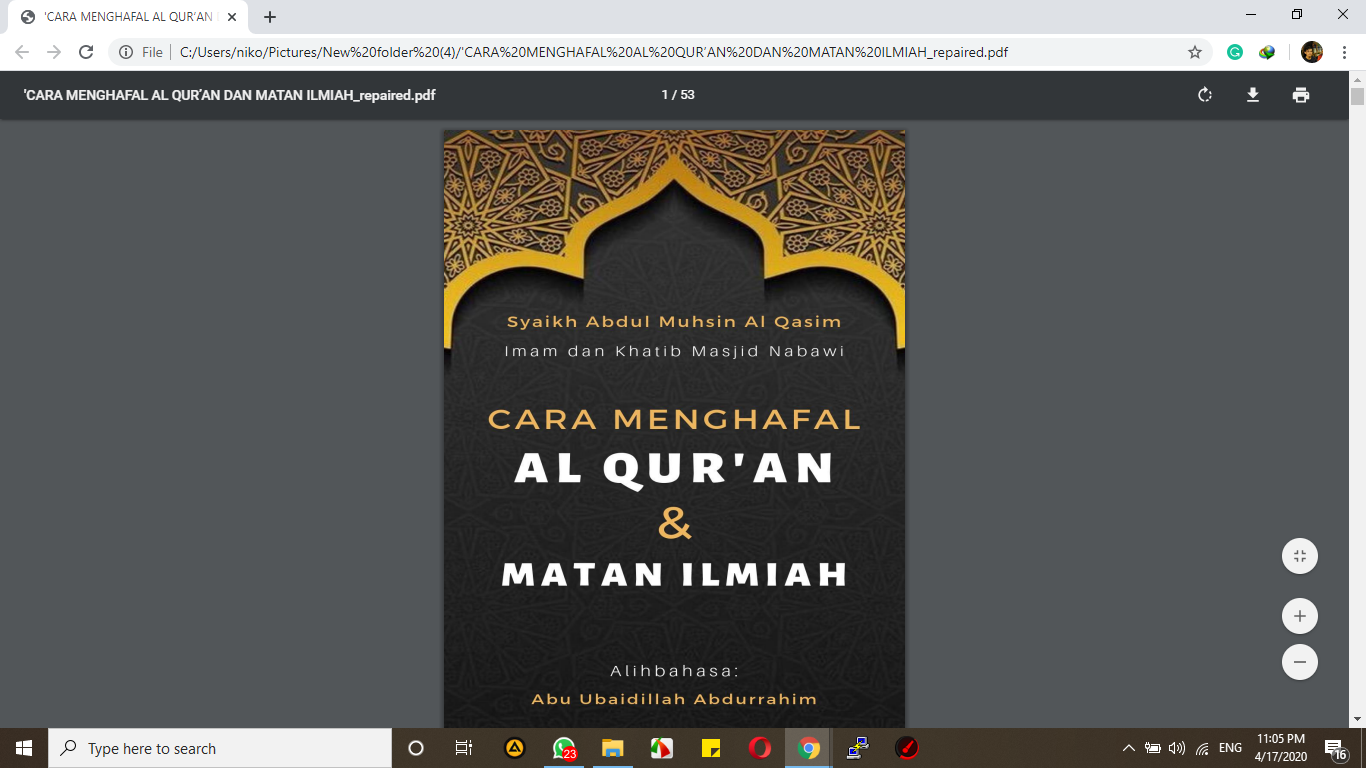Show hidden system tray icons

coord(1129,748)
